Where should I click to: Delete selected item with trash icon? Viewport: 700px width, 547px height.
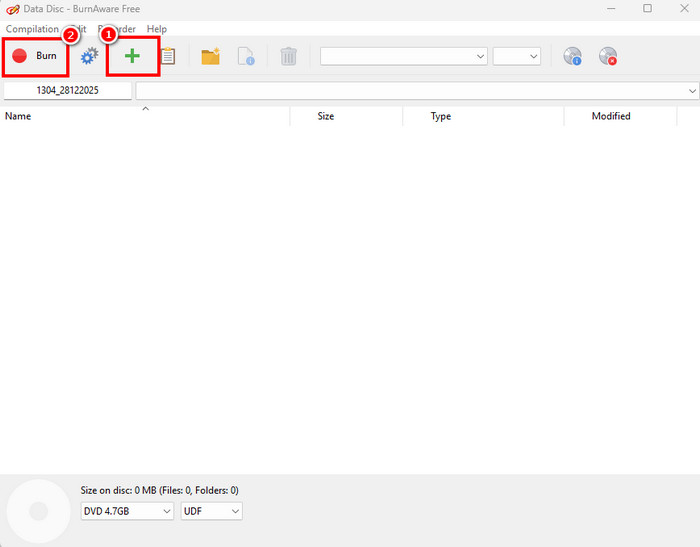click(288, 57)
